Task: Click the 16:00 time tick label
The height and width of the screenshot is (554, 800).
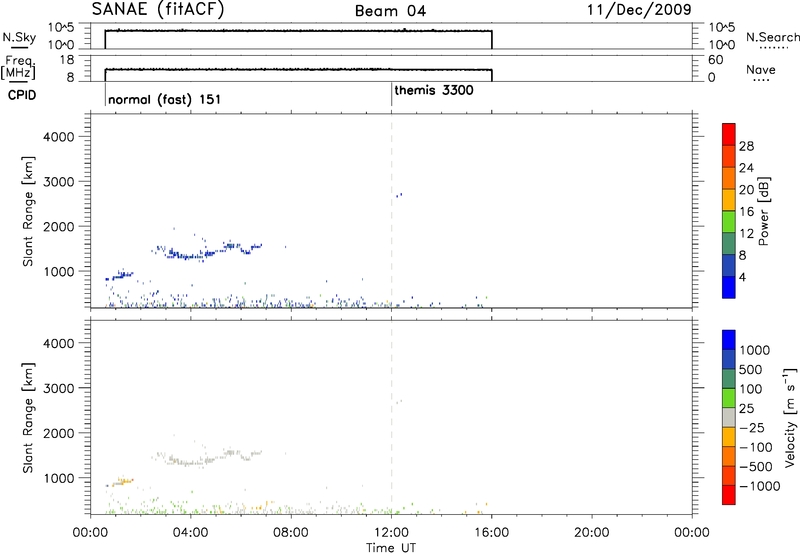Action: point(491,533)
